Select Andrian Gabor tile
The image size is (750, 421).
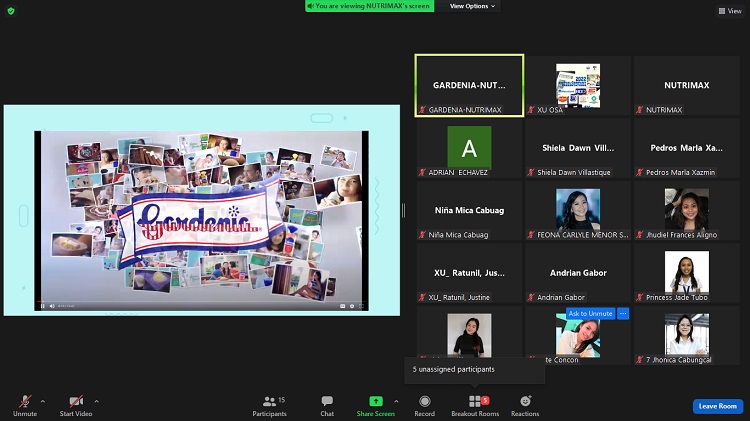578,273
